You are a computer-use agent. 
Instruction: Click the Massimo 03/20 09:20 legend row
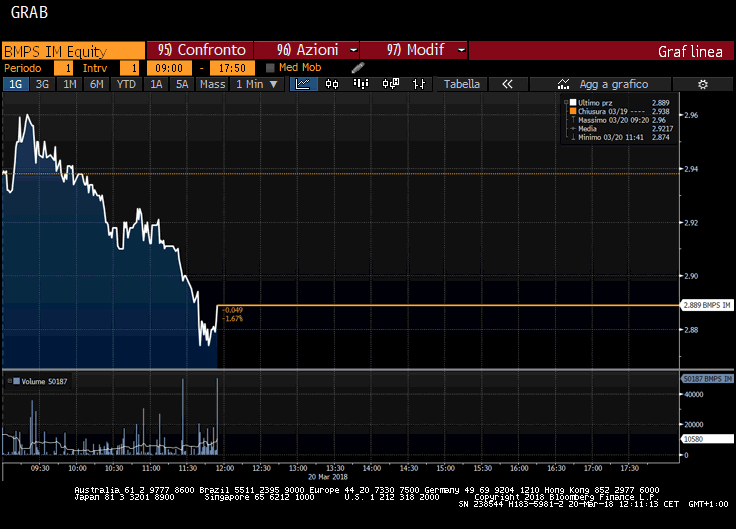[x=618, y=120]
